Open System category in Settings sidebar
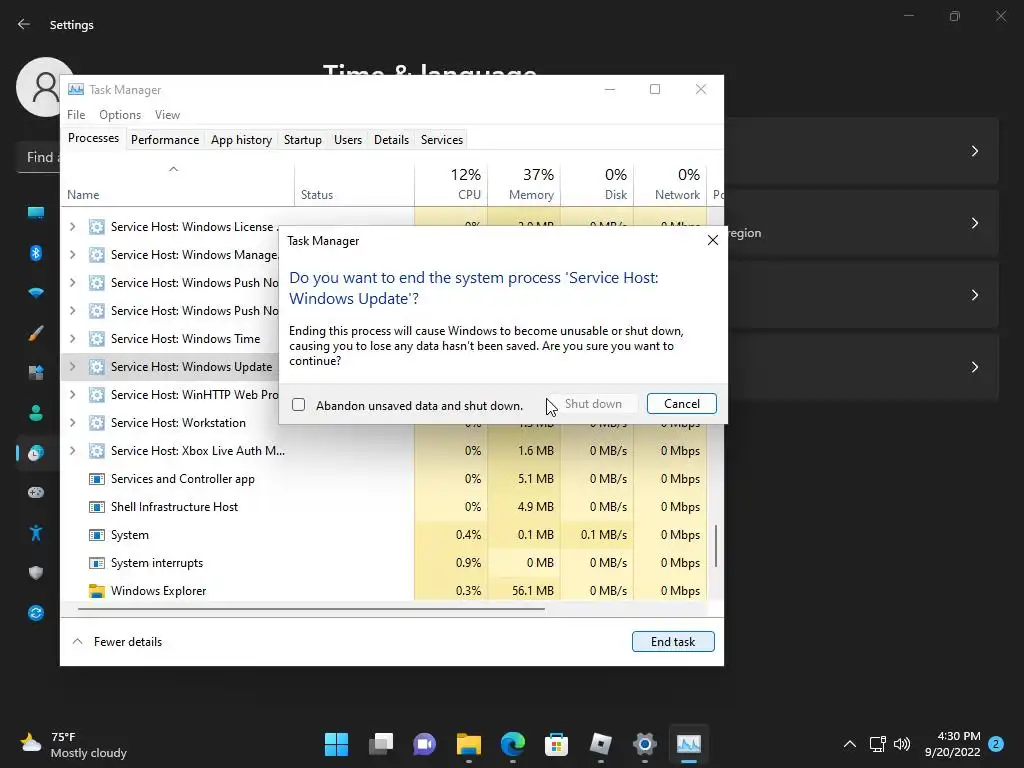Screen dimensions: 1024x768 pos(36,212)
